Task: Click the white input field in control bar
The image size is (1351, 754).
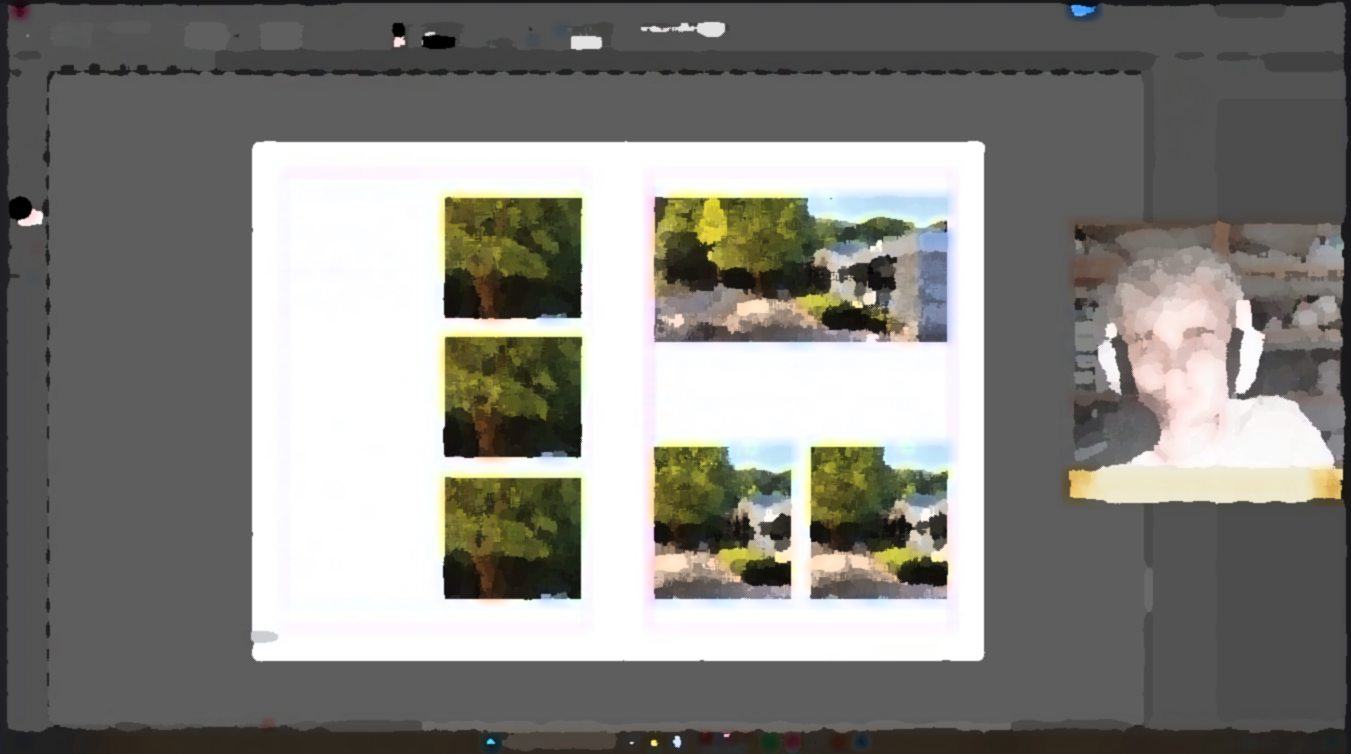Action: [586, 42]
